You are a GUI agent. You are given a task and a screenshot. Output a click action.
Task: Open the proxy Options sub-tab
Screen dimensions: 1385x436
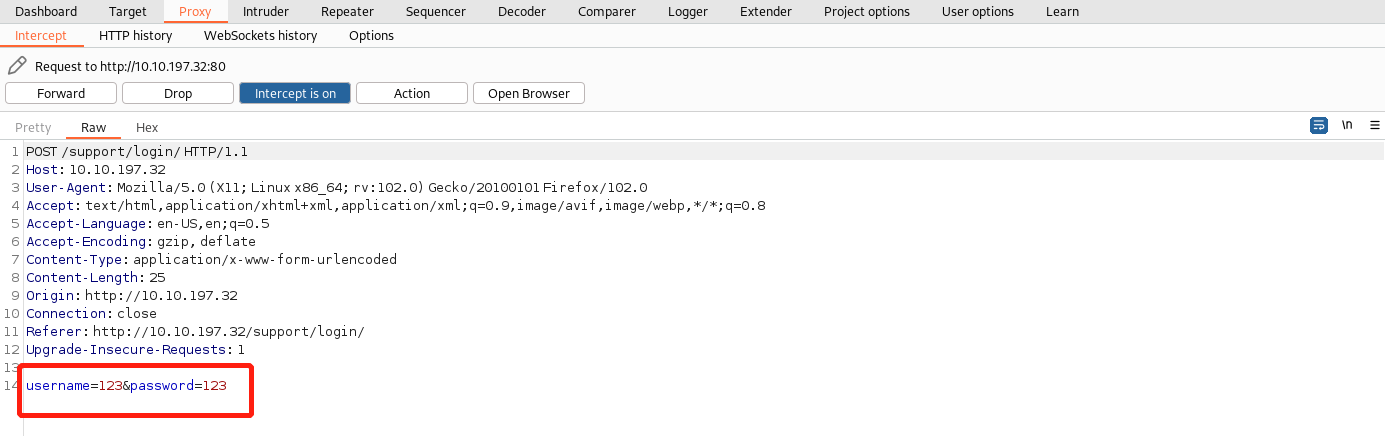pos(371,36)
